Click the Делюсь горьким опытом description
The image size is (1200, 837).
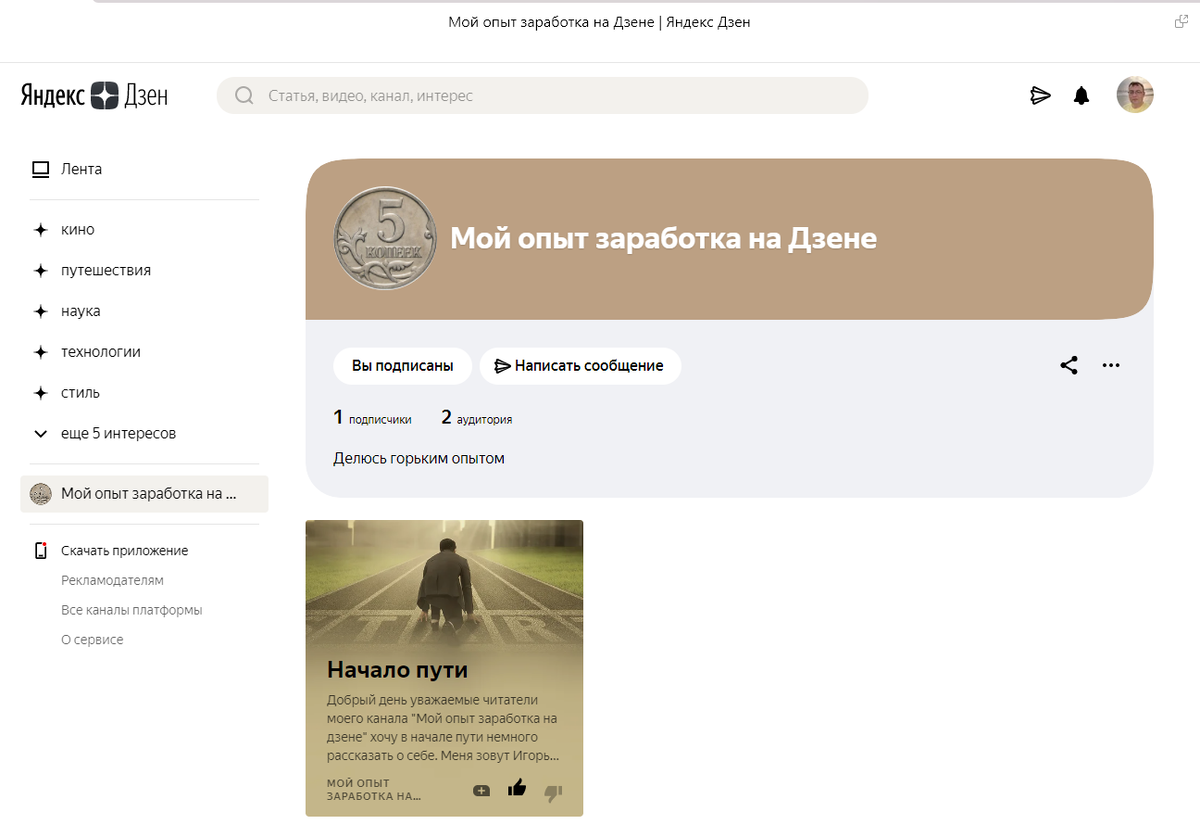pos(419,459)
